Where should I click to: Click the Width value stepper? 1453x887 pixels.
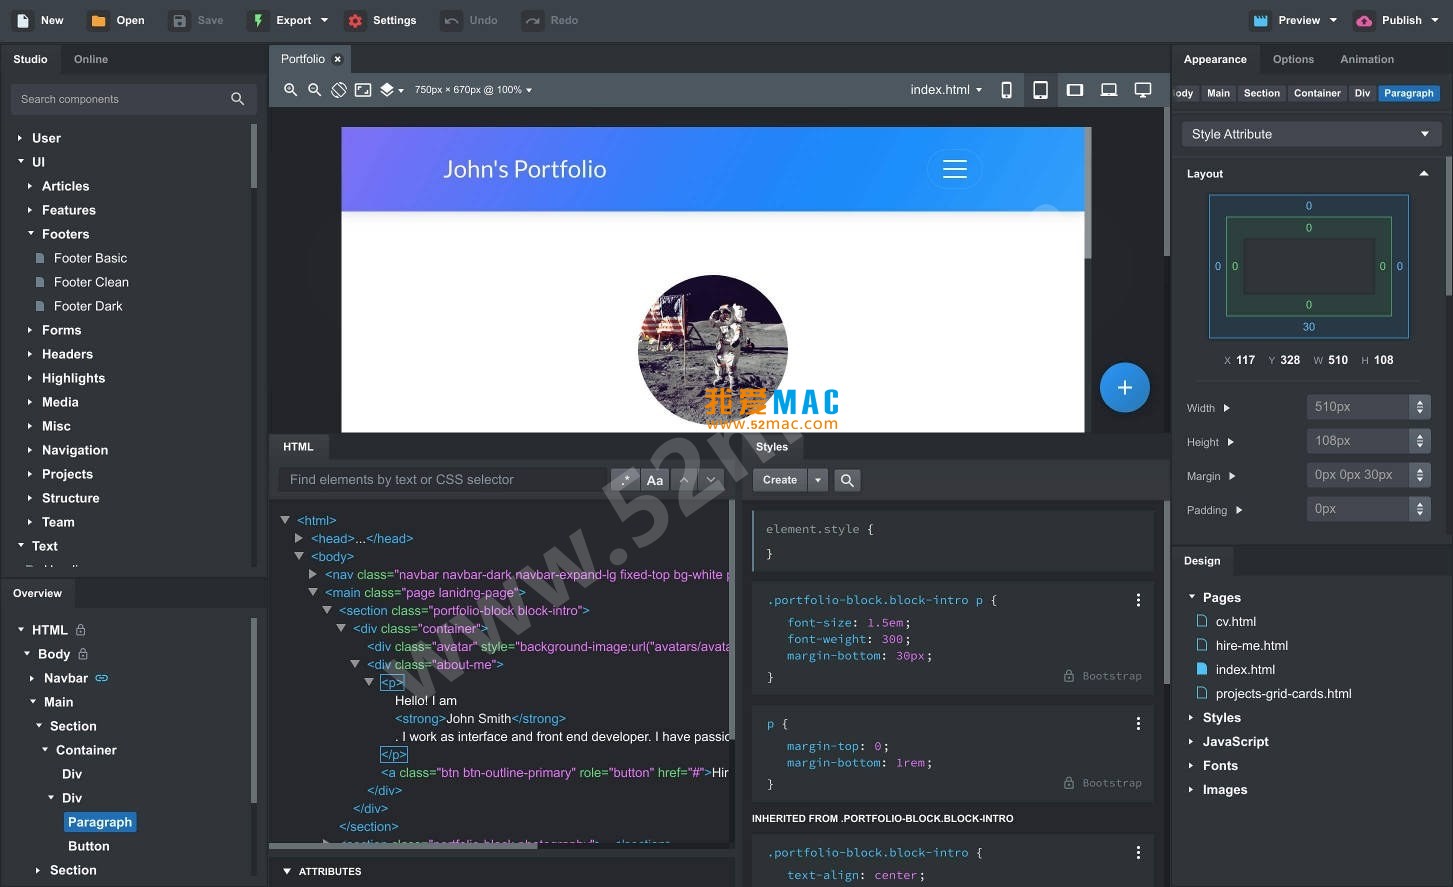pos(1419,407)
